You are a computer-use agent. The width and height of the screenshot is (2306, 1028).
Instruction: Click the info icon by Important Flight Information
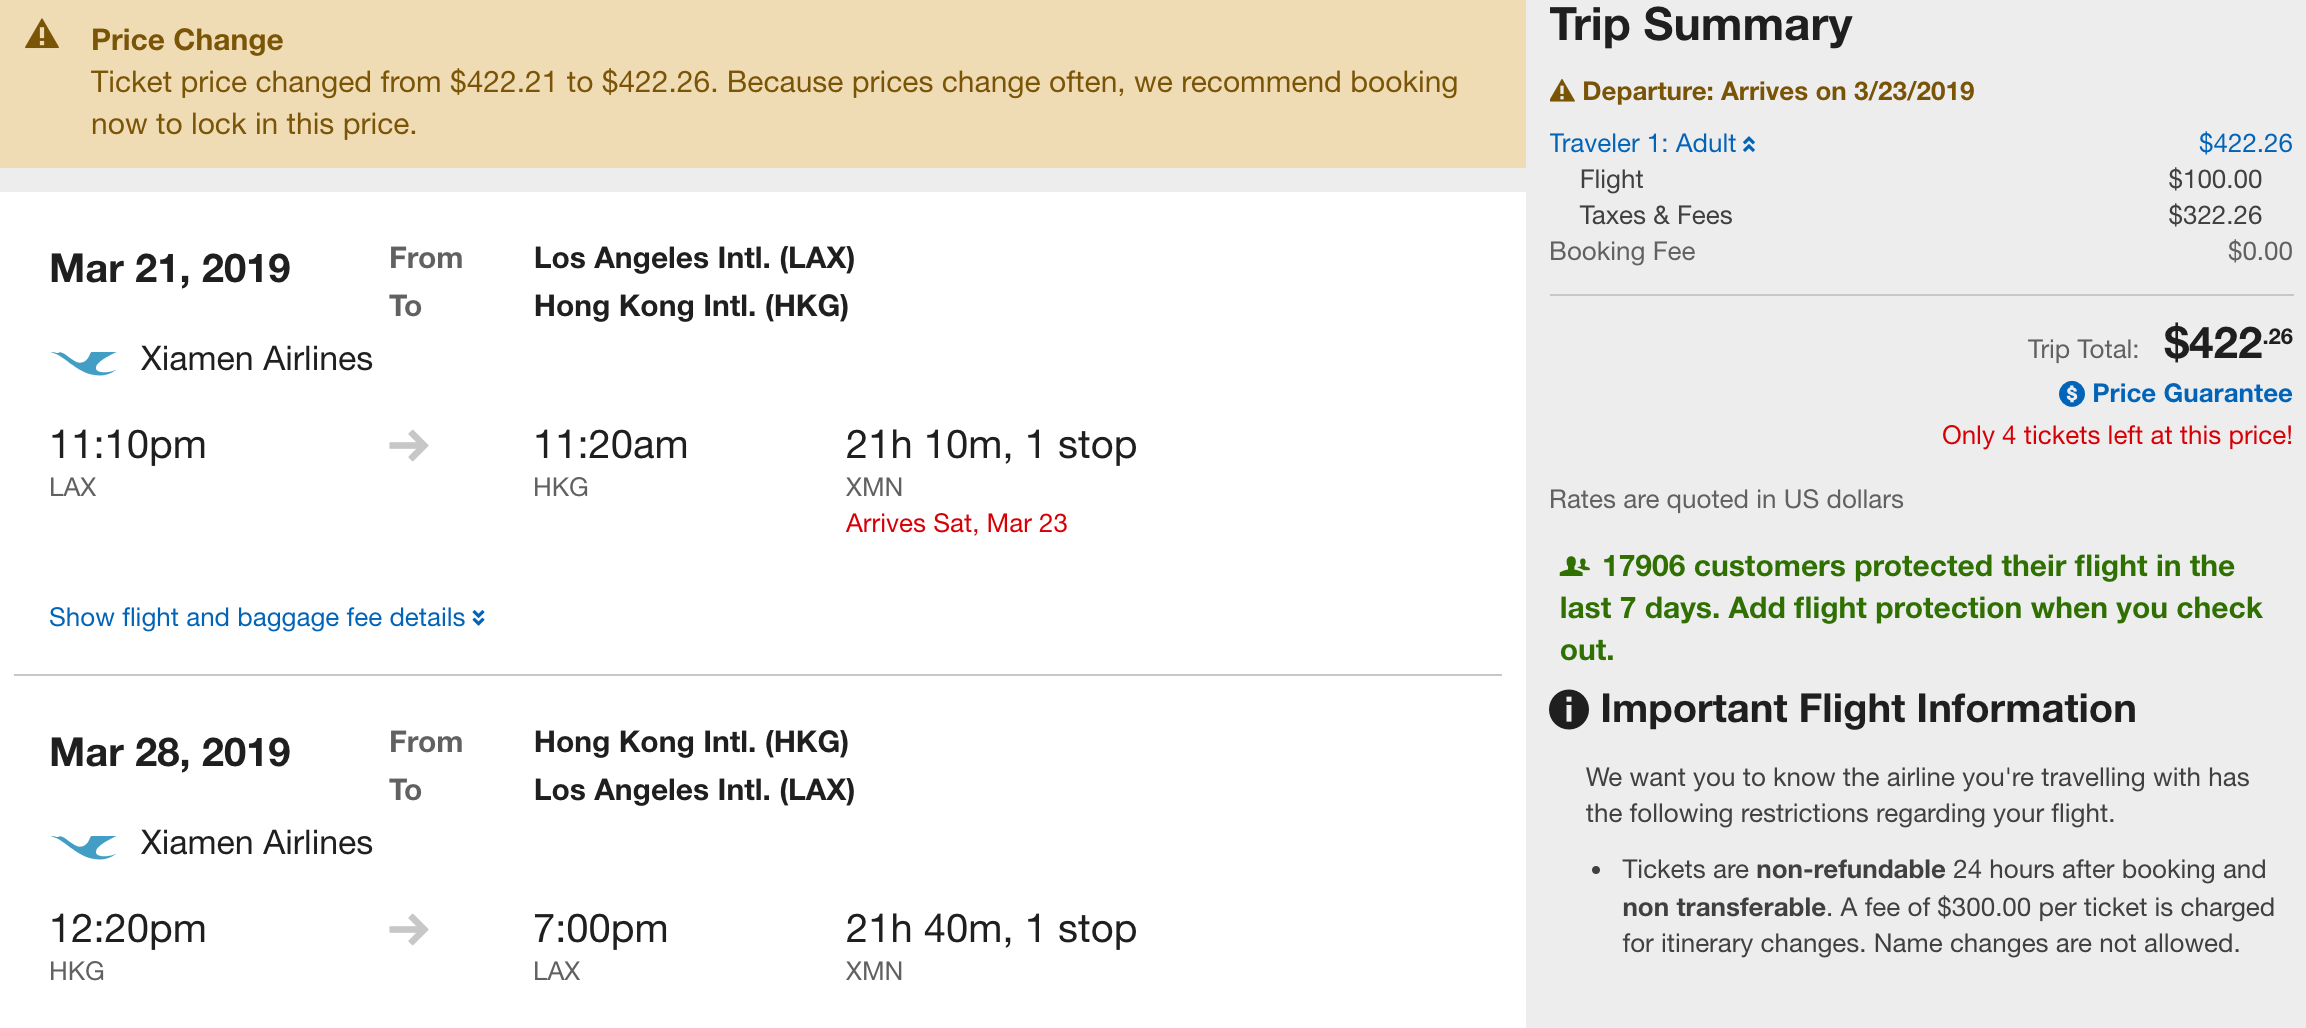point(1568,709)
